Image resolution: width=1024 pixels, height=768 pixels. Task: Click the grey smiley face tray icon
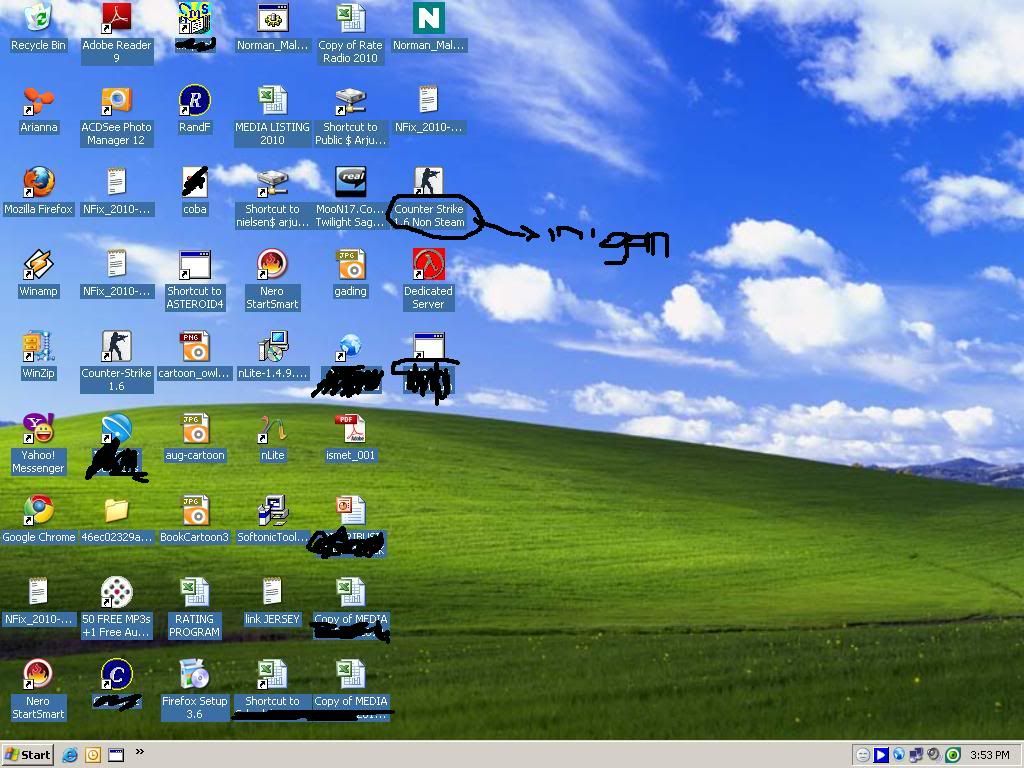[x=863, y=755]
